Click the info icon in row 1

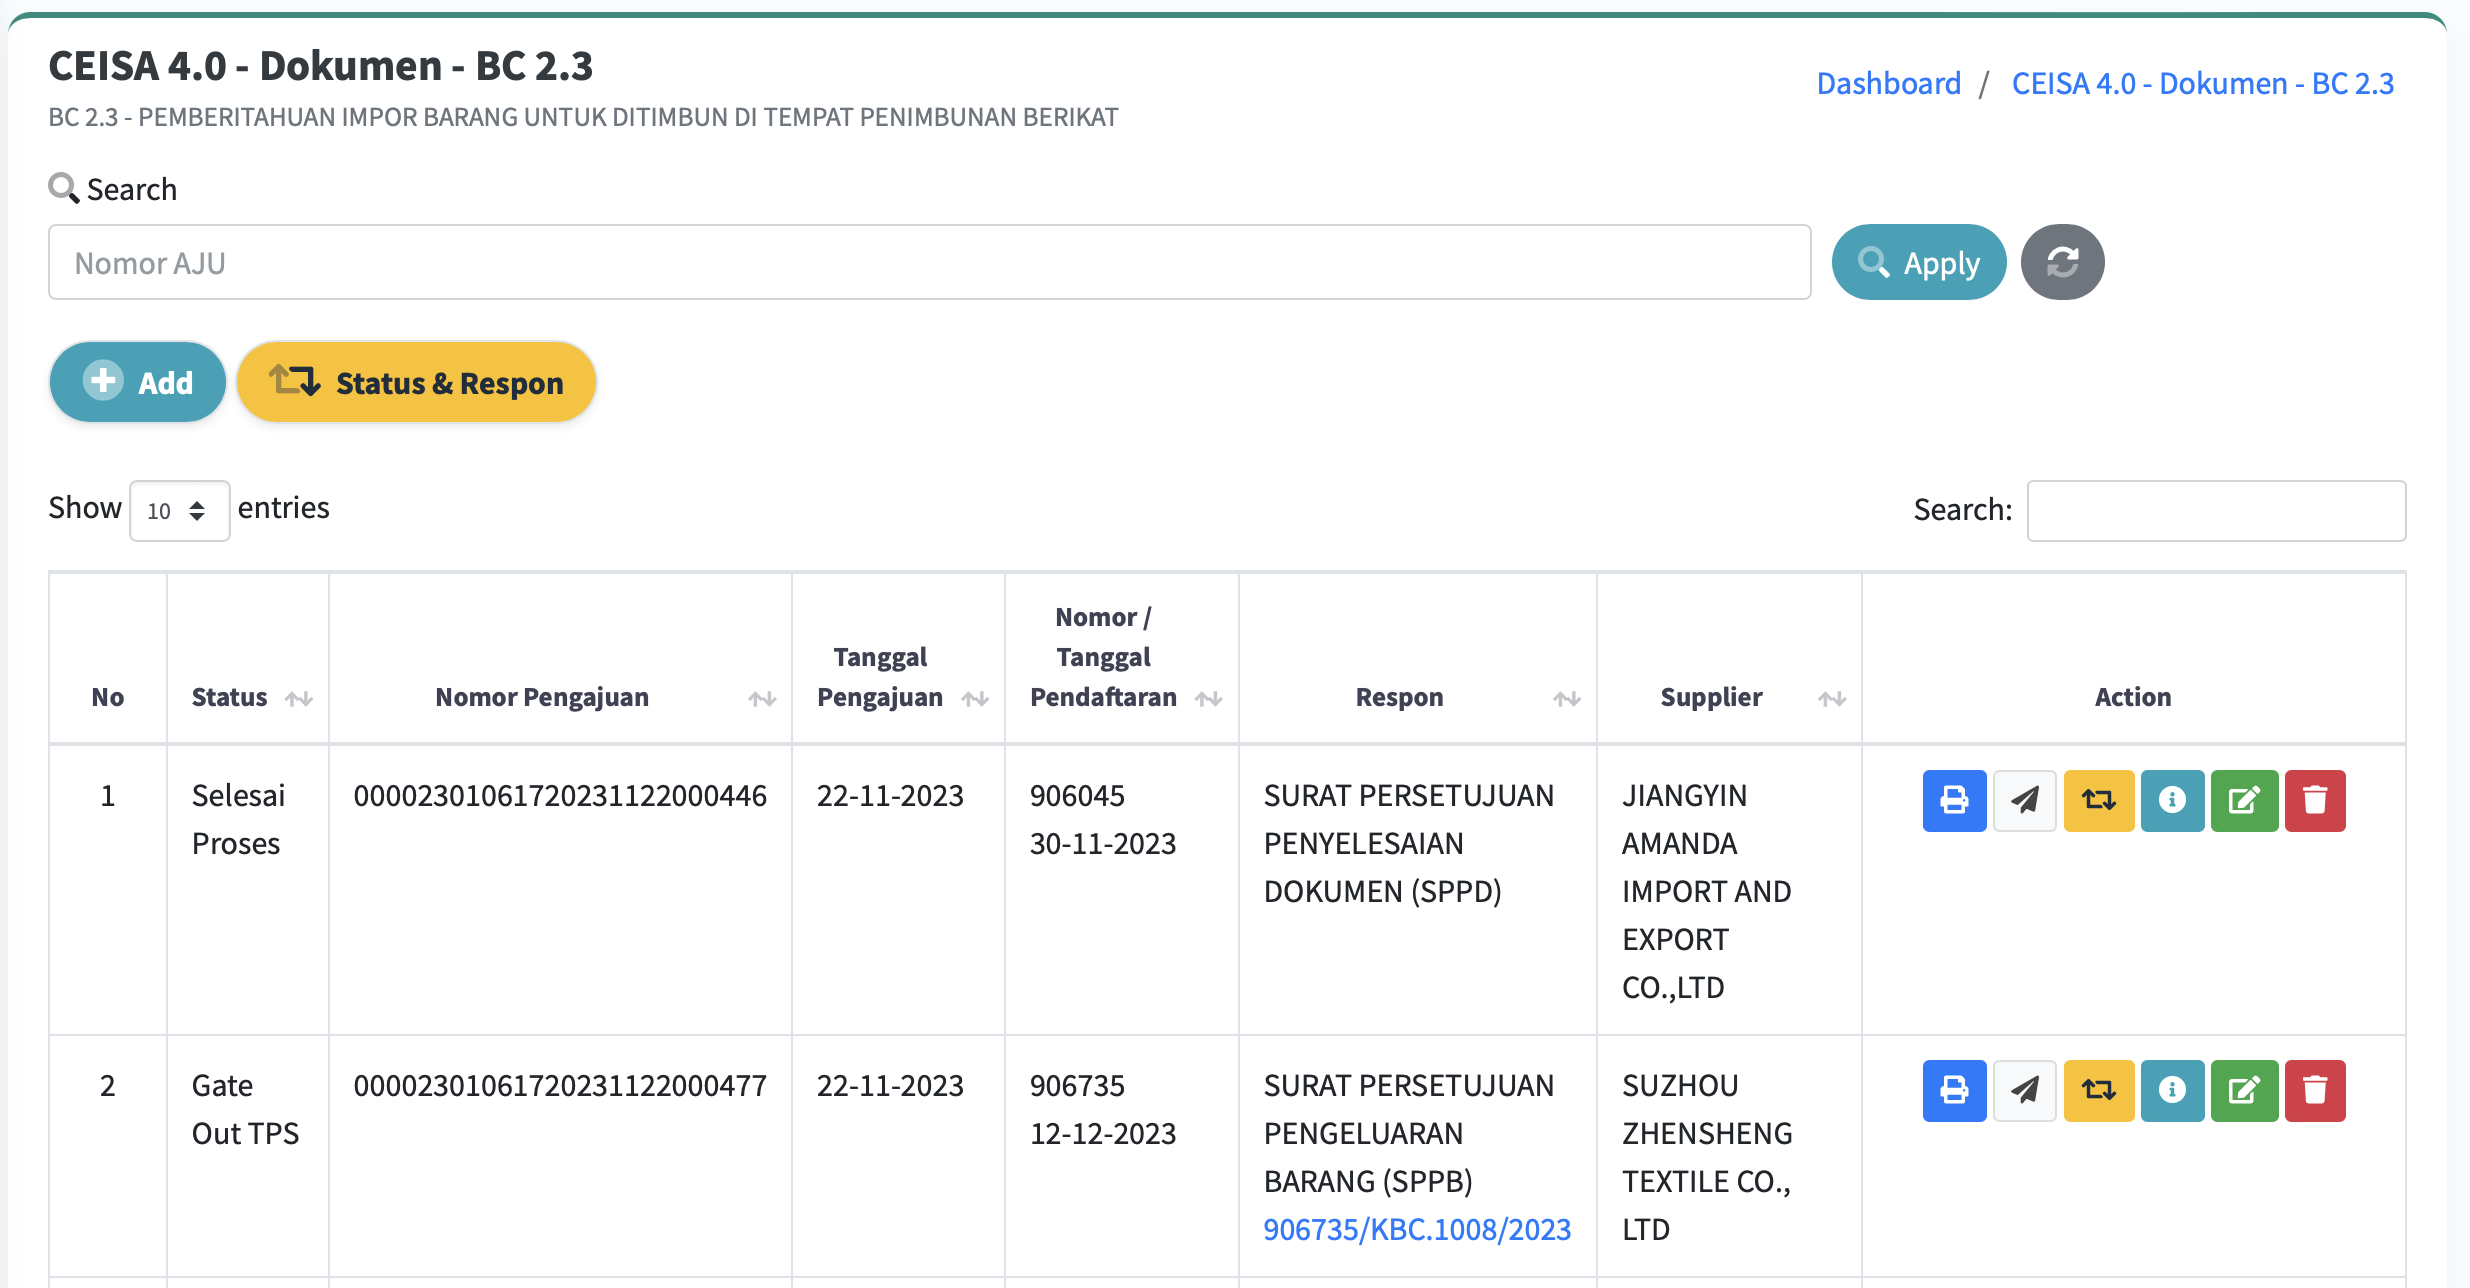pos(2171,800)
